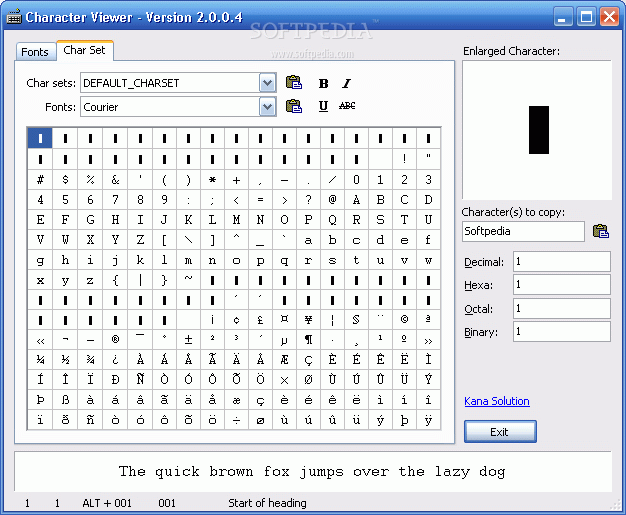Select the & character cell
The image size is (626, 515).
coord(115,179)
